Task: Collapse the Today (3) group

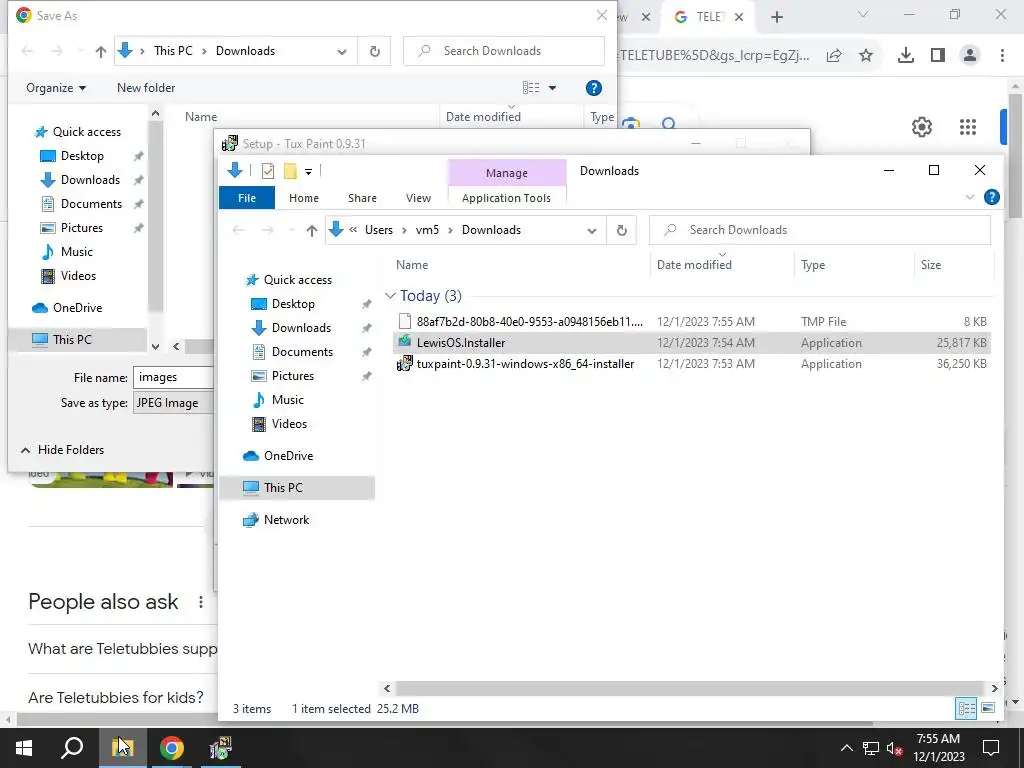Action: click(x=391, y=296)
